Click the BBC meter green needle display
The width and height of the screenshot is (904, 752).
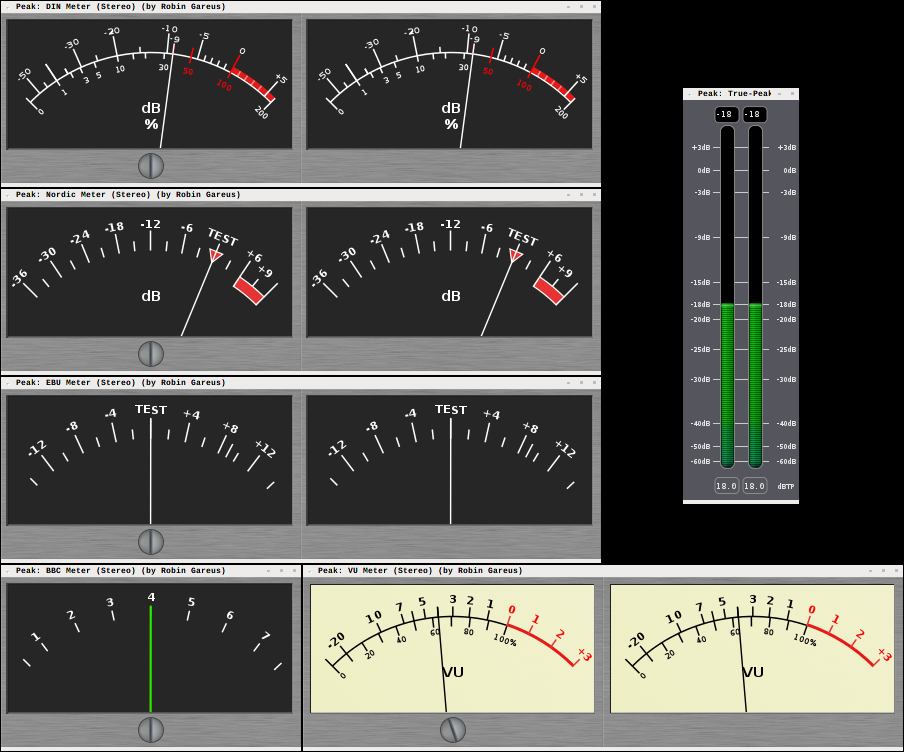[150, 648]
